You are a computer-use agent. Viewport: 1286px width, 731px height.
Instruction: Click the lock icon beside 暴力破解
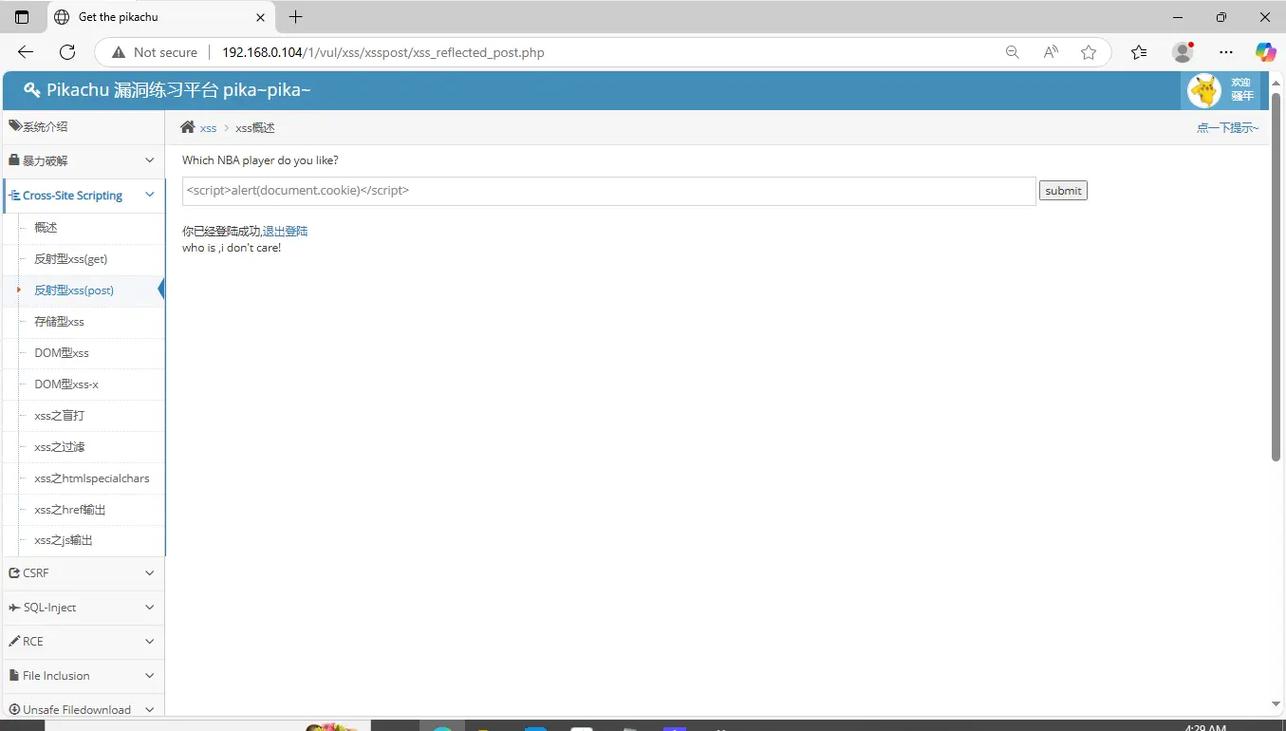point(14,160)
